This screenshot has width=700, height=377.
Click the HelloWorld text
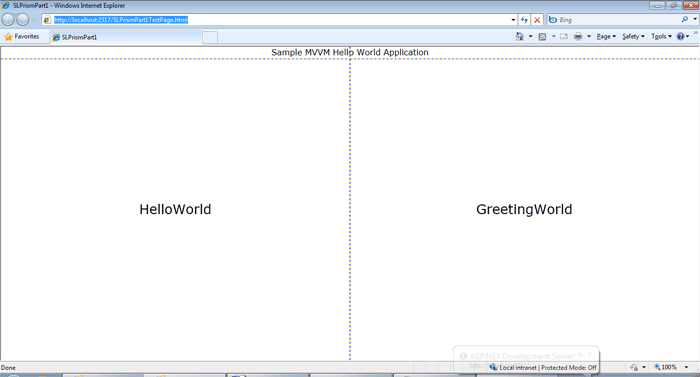click(175, 209)
